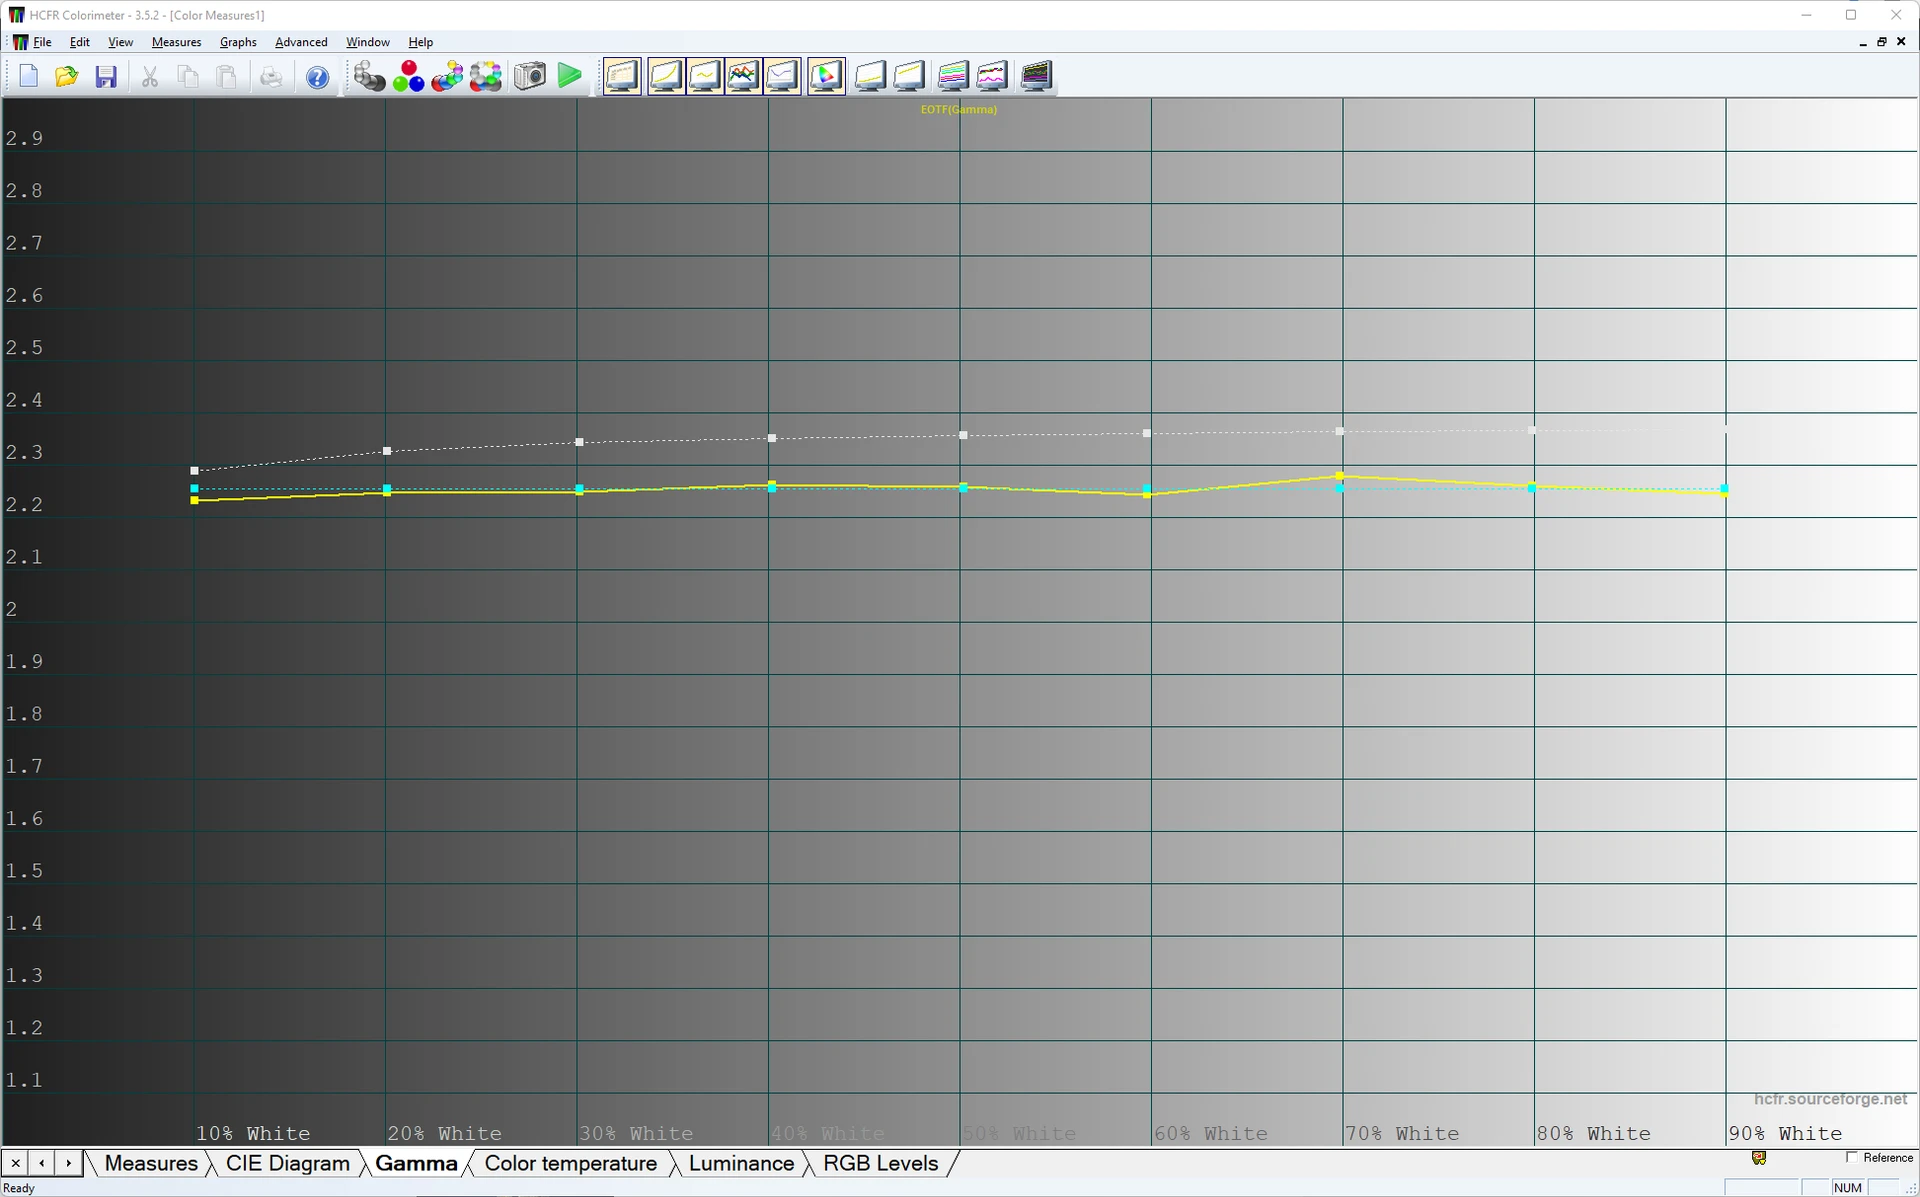Open the Measures menu

(176, 42)
